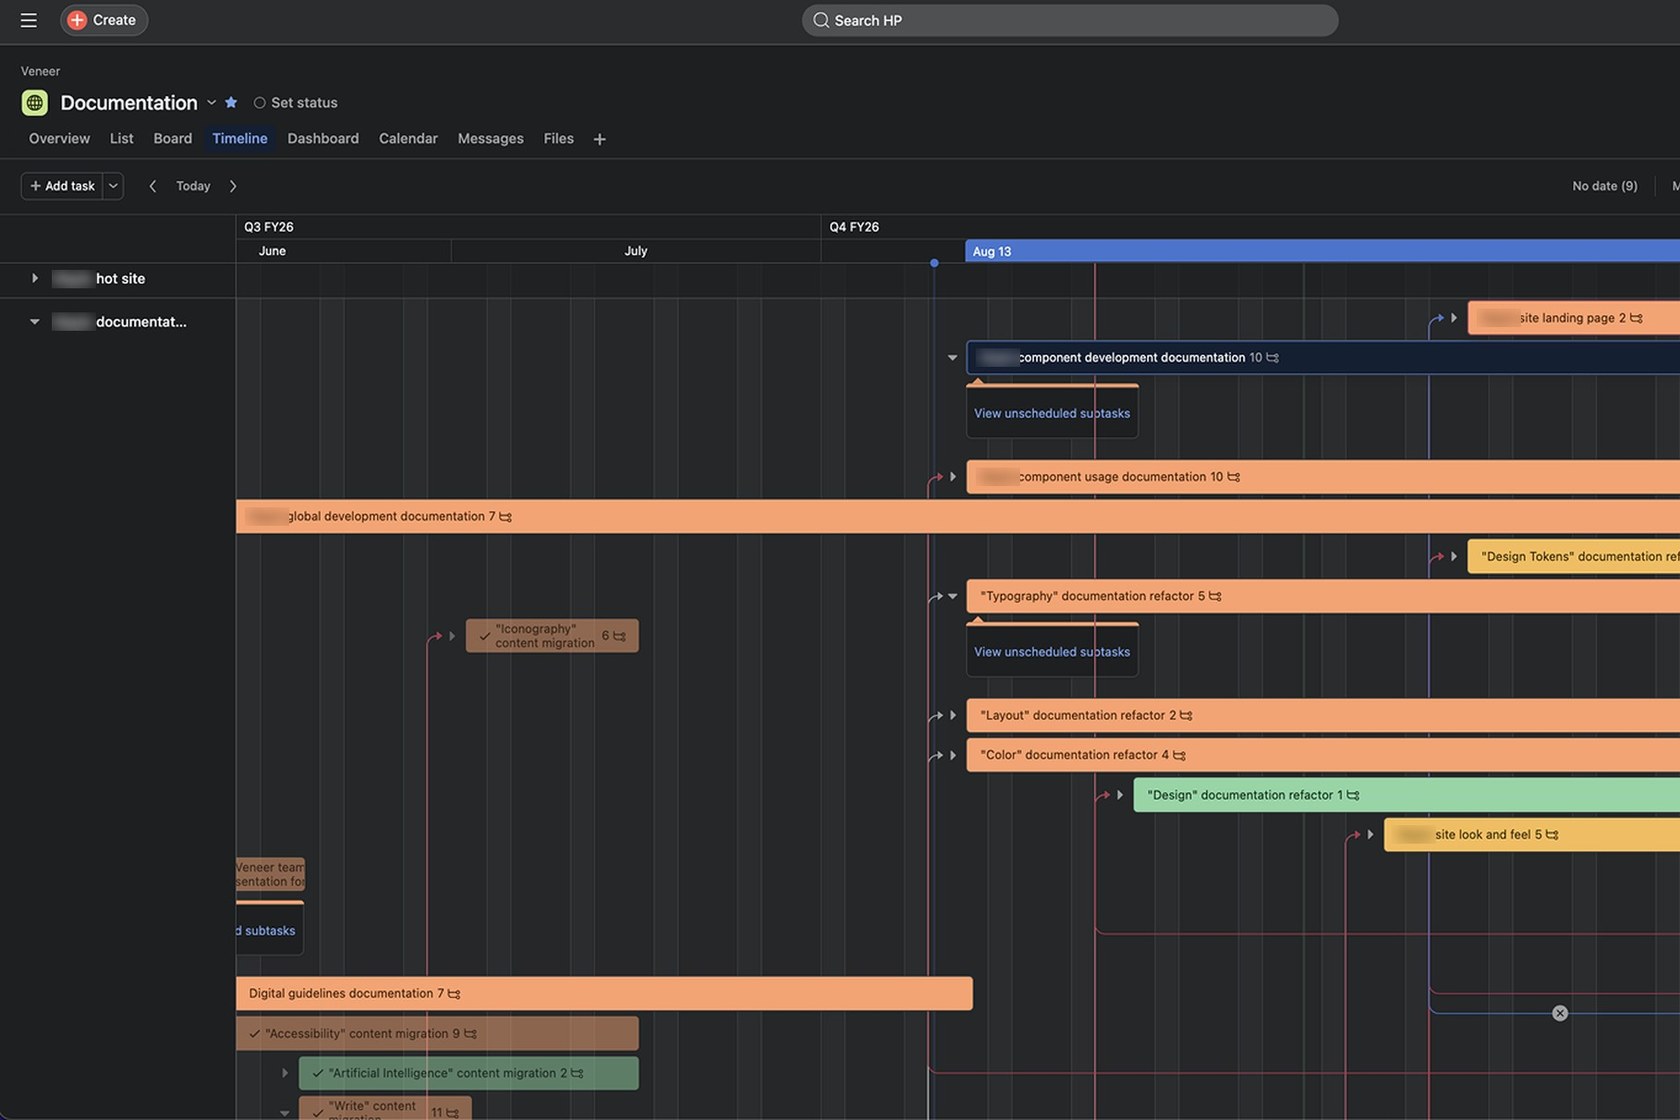The width and height of the screenshot is (1680, 1120).
Task: Click subtask icon on Iconography content migration
Action: tap(619, 636)
